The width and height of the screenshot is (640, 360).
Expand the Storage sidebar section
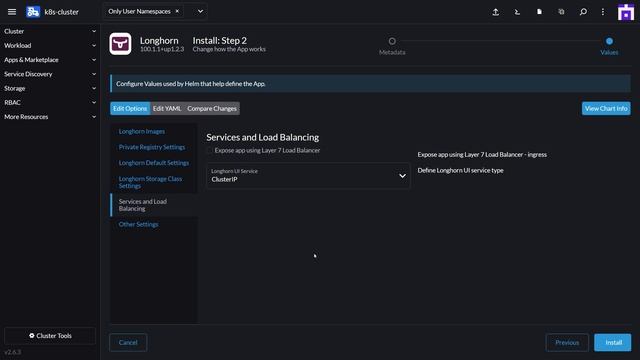pyautogui.click(x=50, y=88)
